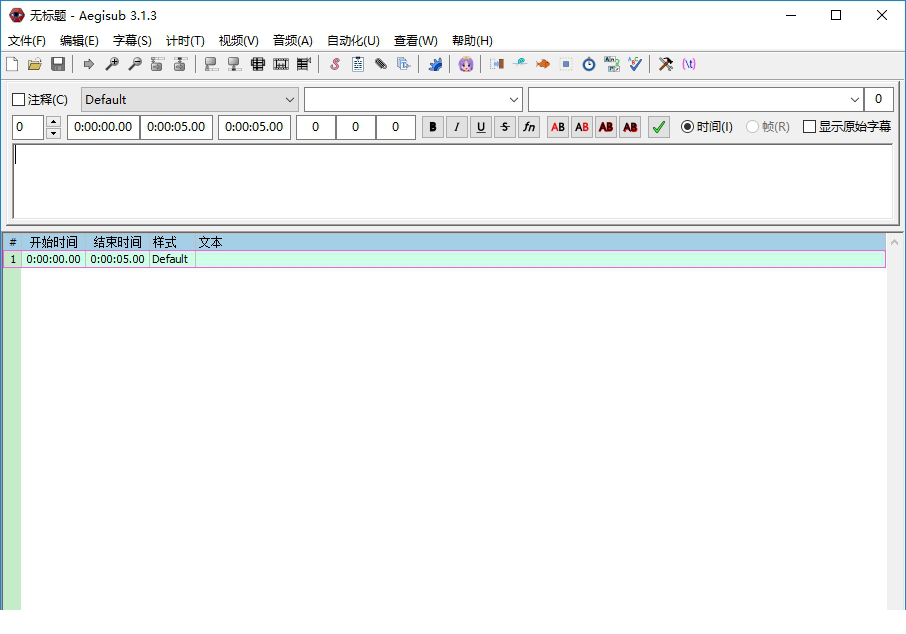Image resolution: width=906 pixels, height=634 pixels.
Task: Open the styling assistant icon
Action: tap(519, 64)
